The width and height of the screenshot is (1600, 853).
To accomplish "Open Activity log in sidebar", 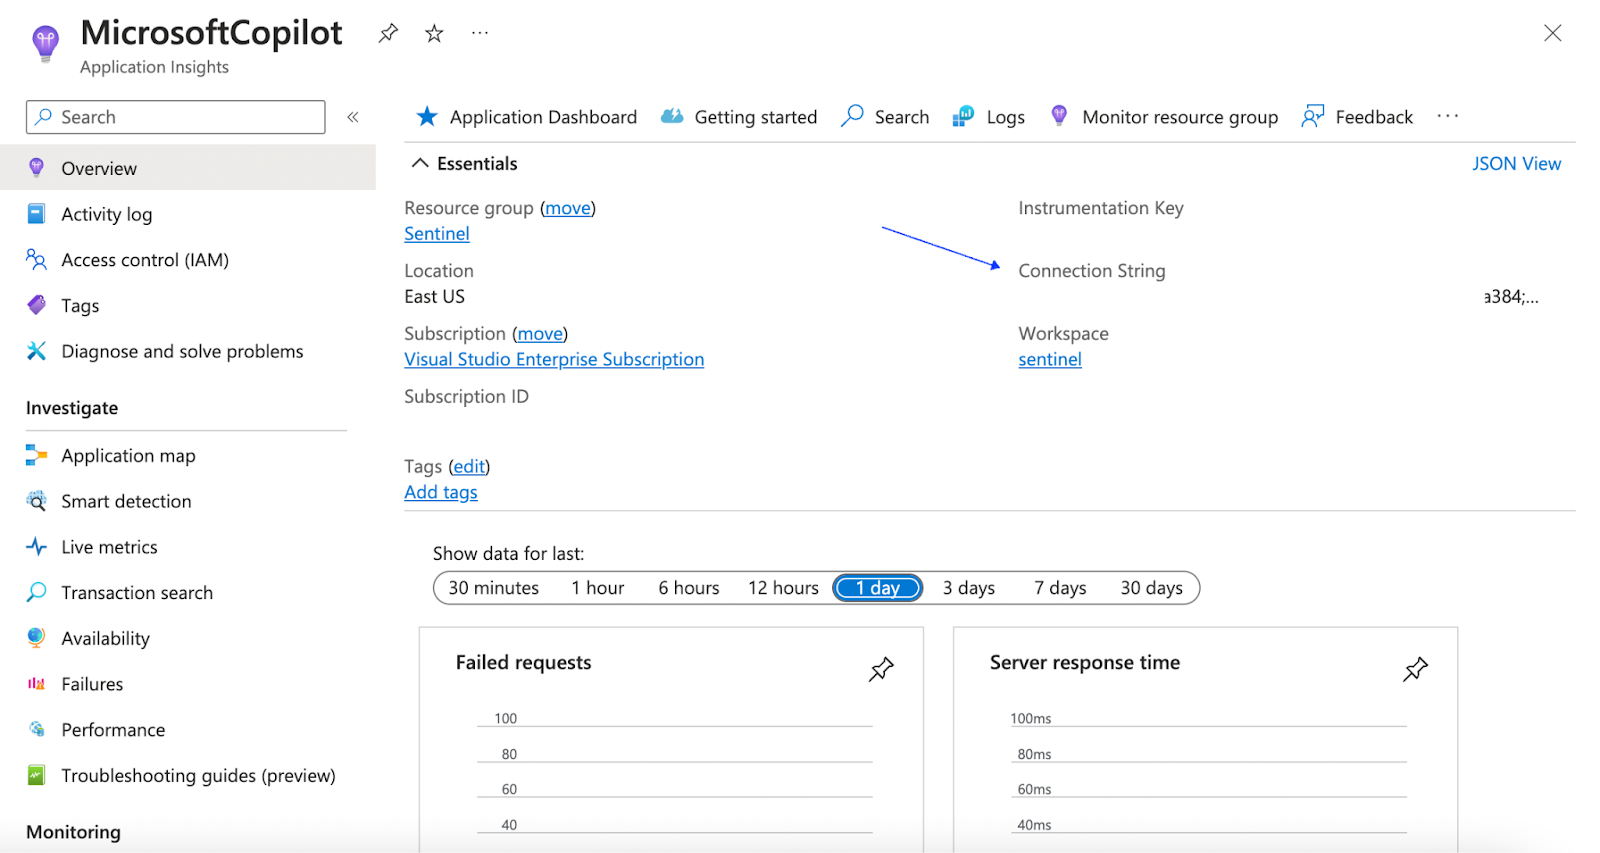I will click(x=107, y=214).
